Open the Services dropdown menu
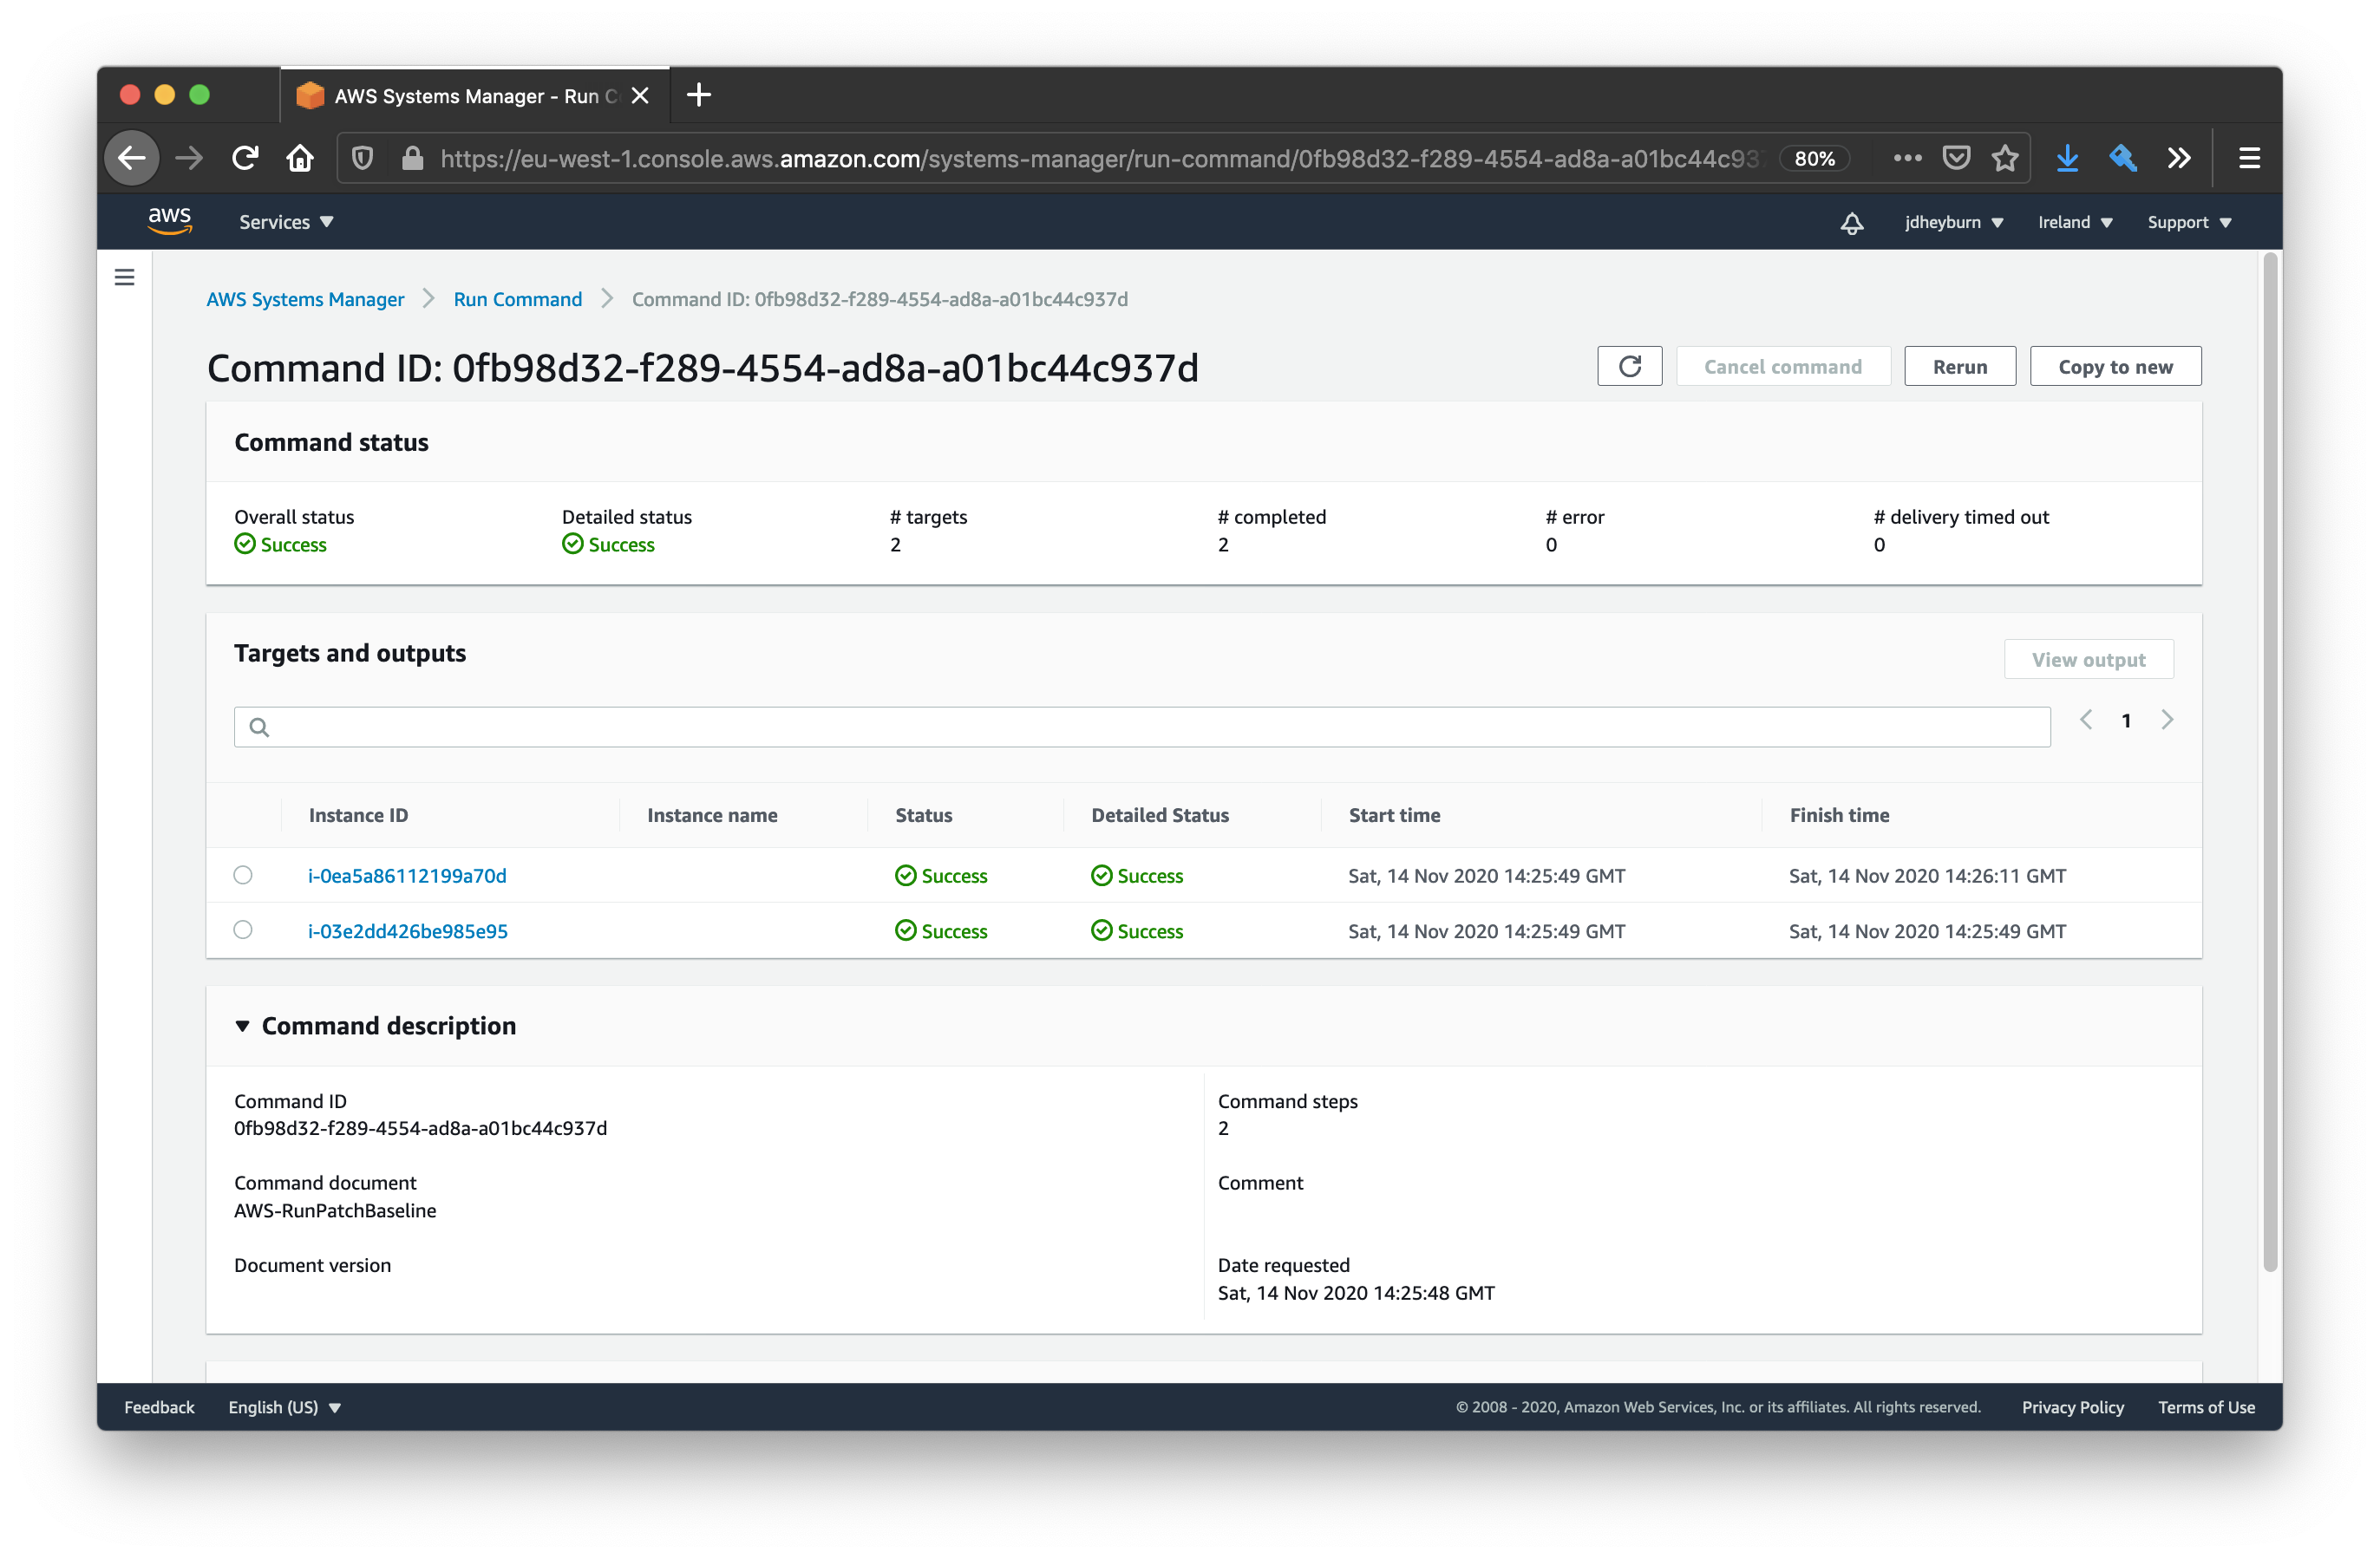This screenshot has width=2380, height=1559. (286, 222)
